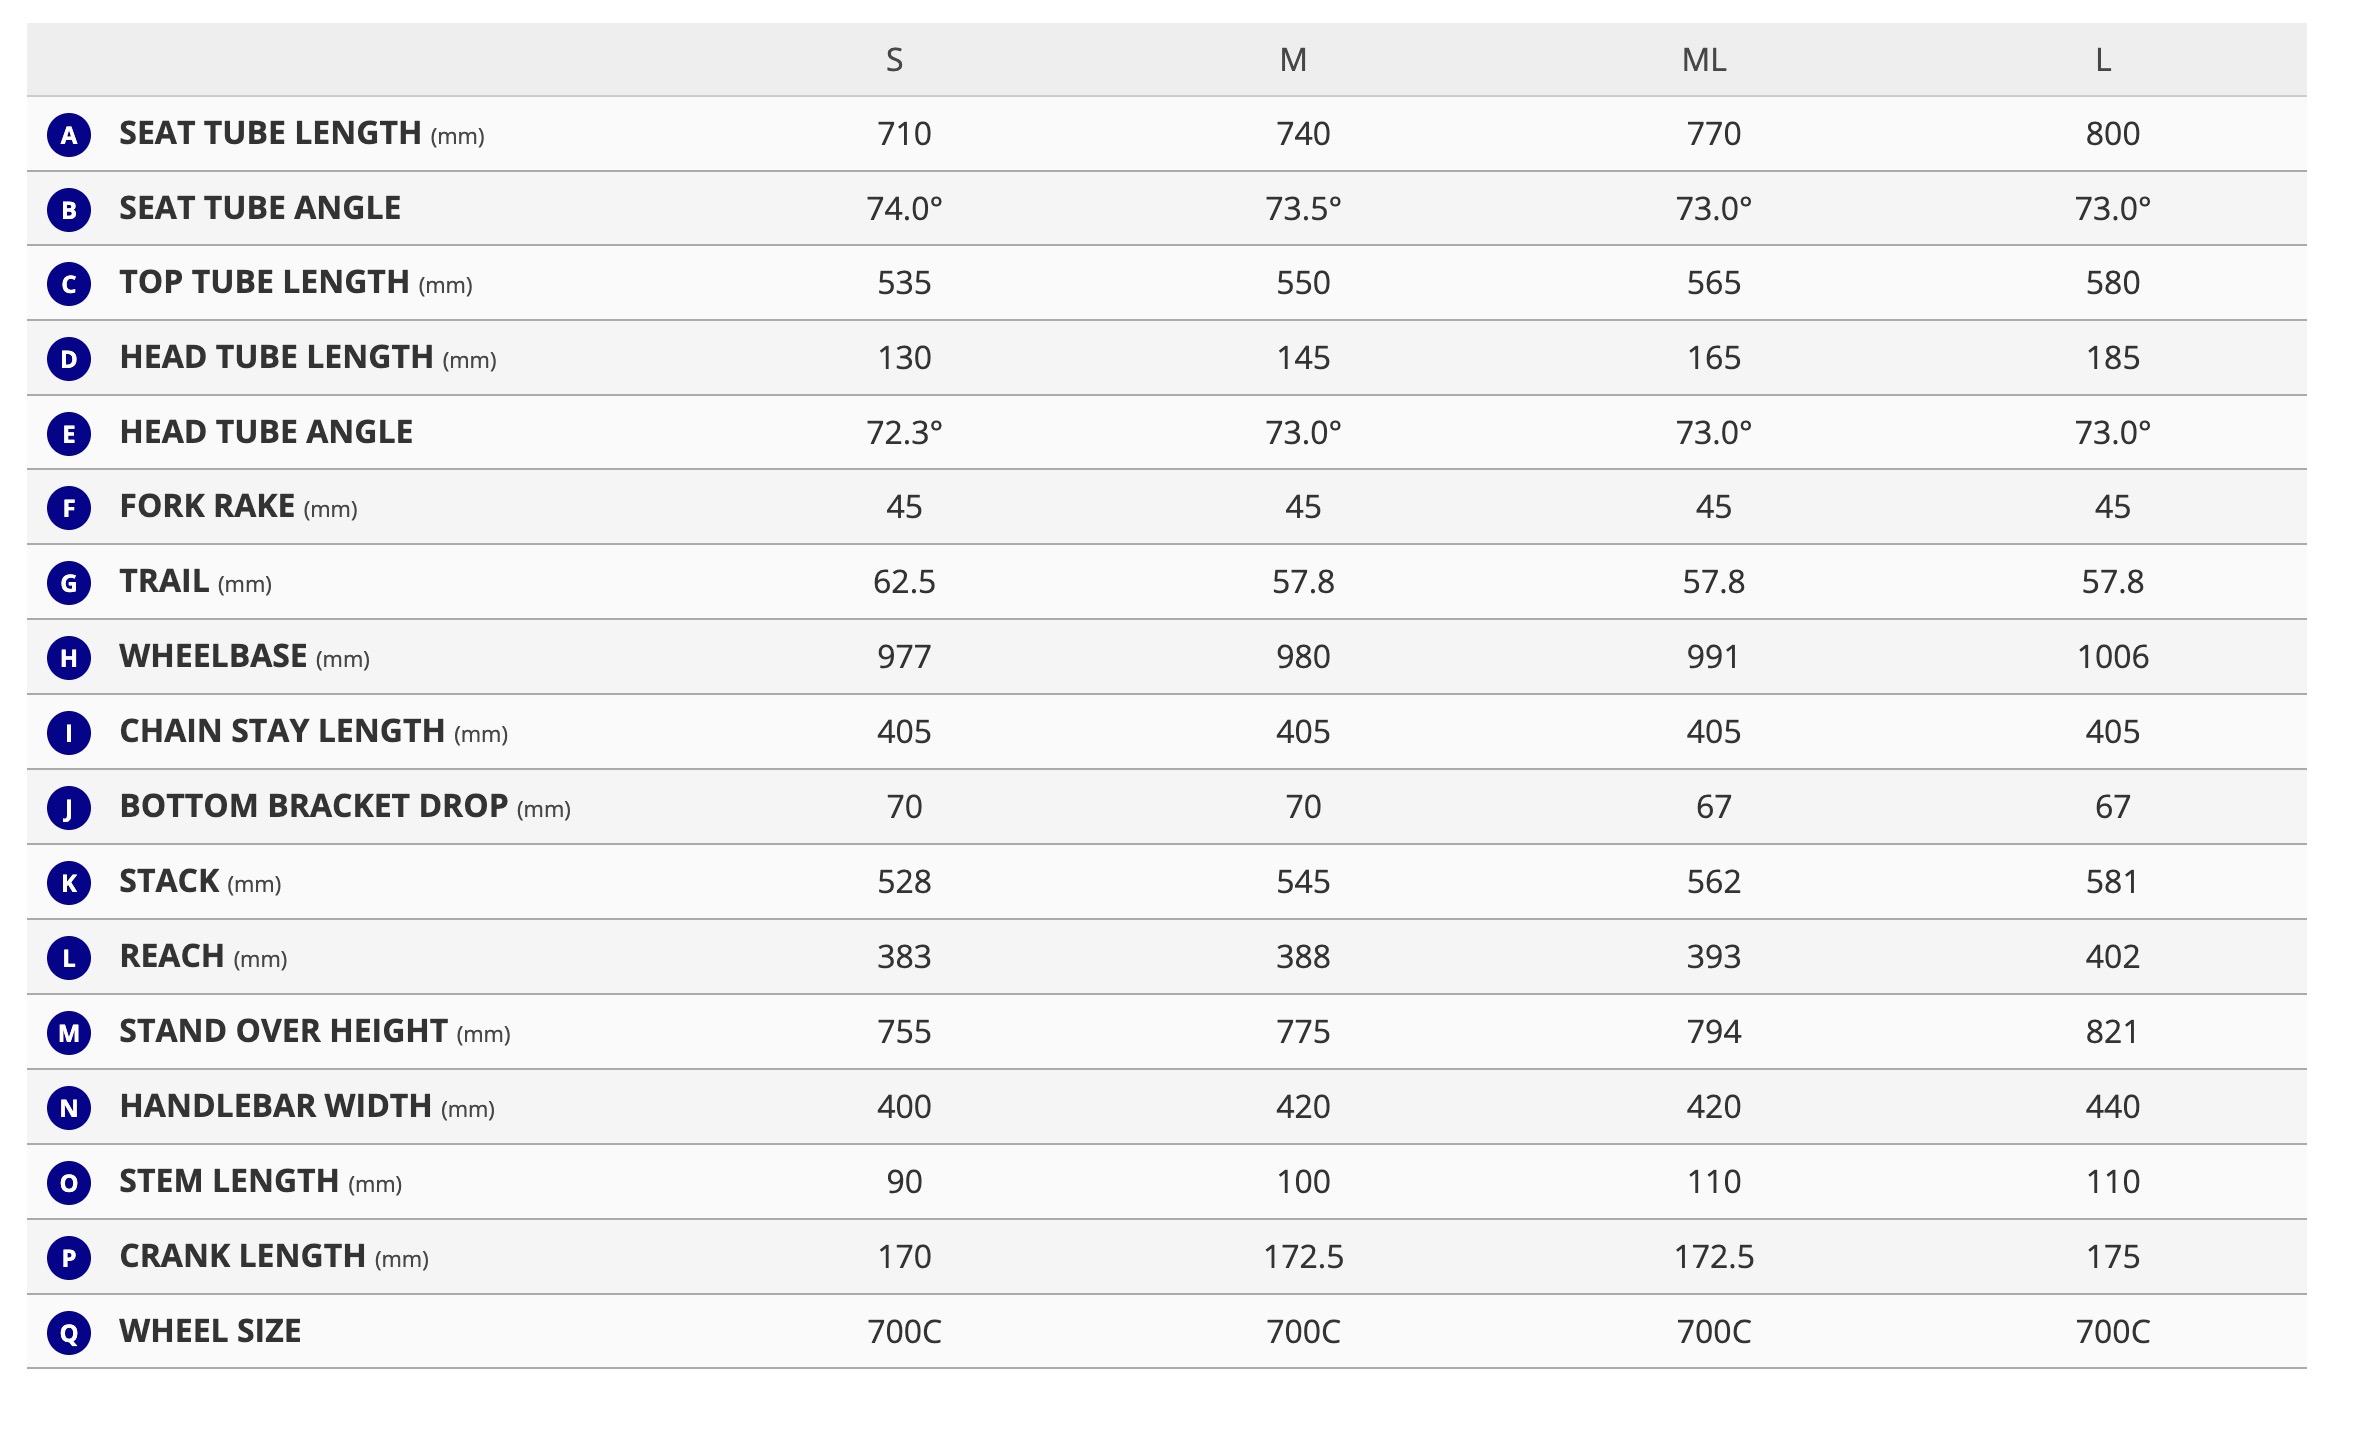
Task: Click the M badge for Stand Over Height
Action: (69, 1033)
